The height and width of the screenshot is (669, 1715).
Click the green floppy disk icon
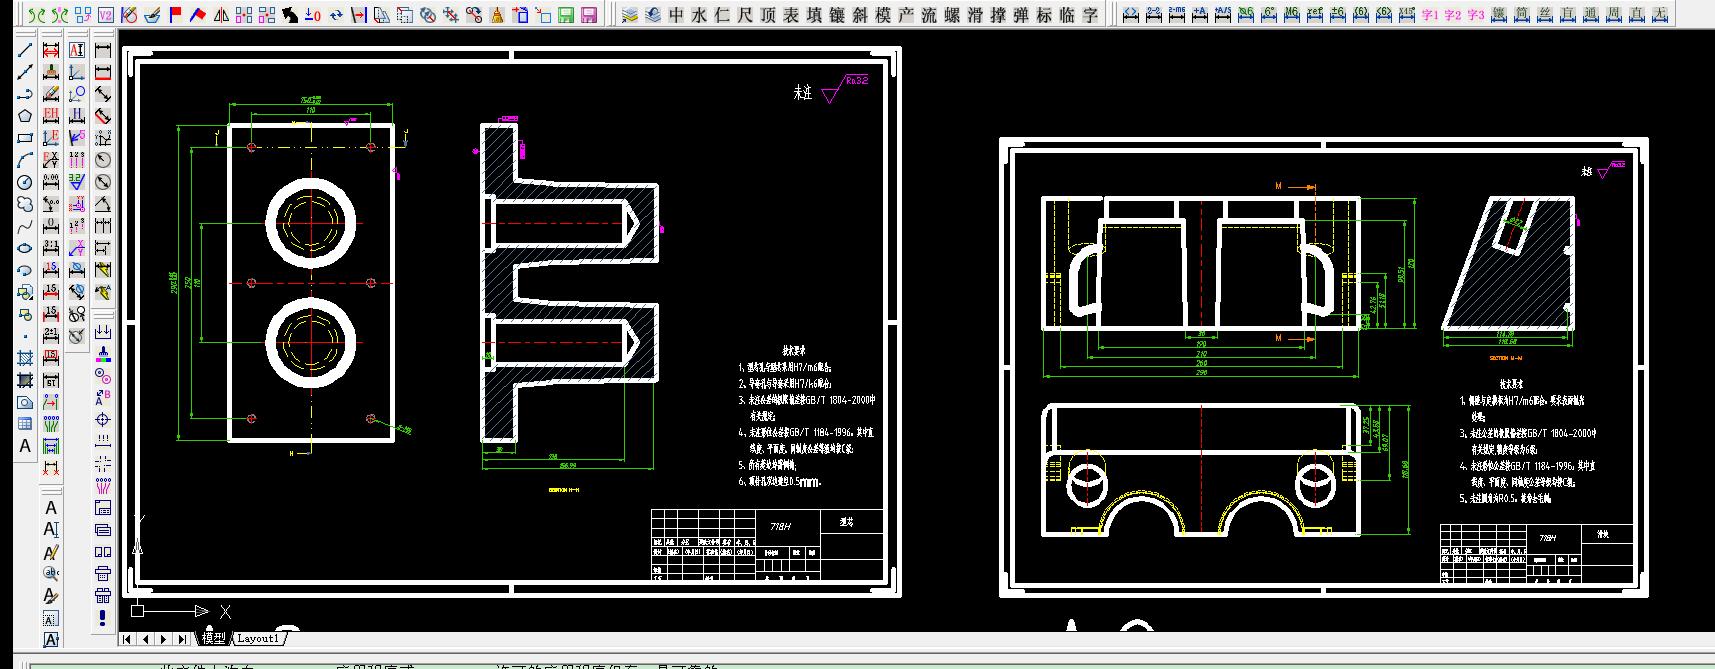coord(566,15)
